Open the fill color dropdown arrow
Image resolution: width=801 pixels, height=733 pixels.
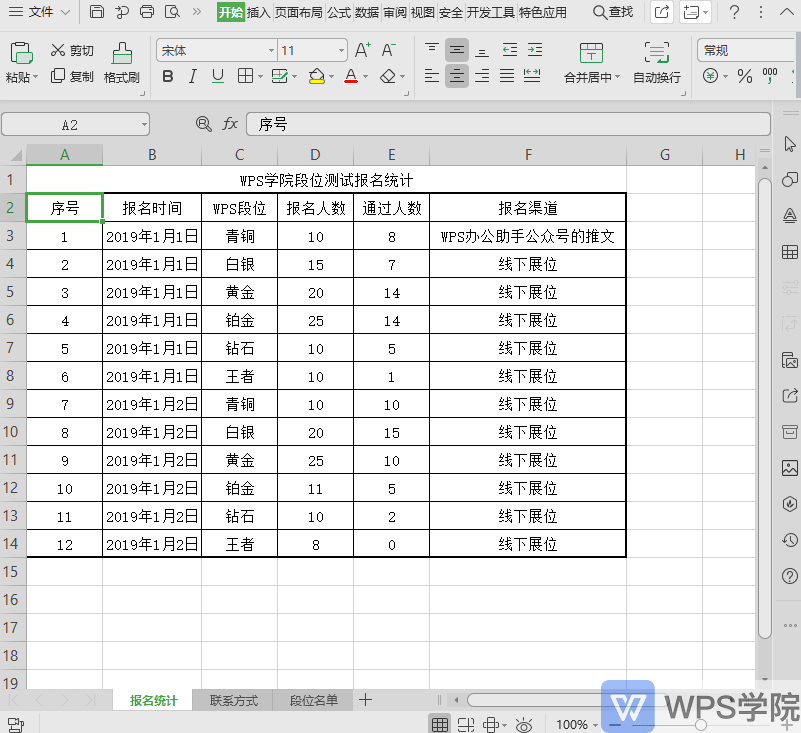pyautogui.click(x=331, y=77)
